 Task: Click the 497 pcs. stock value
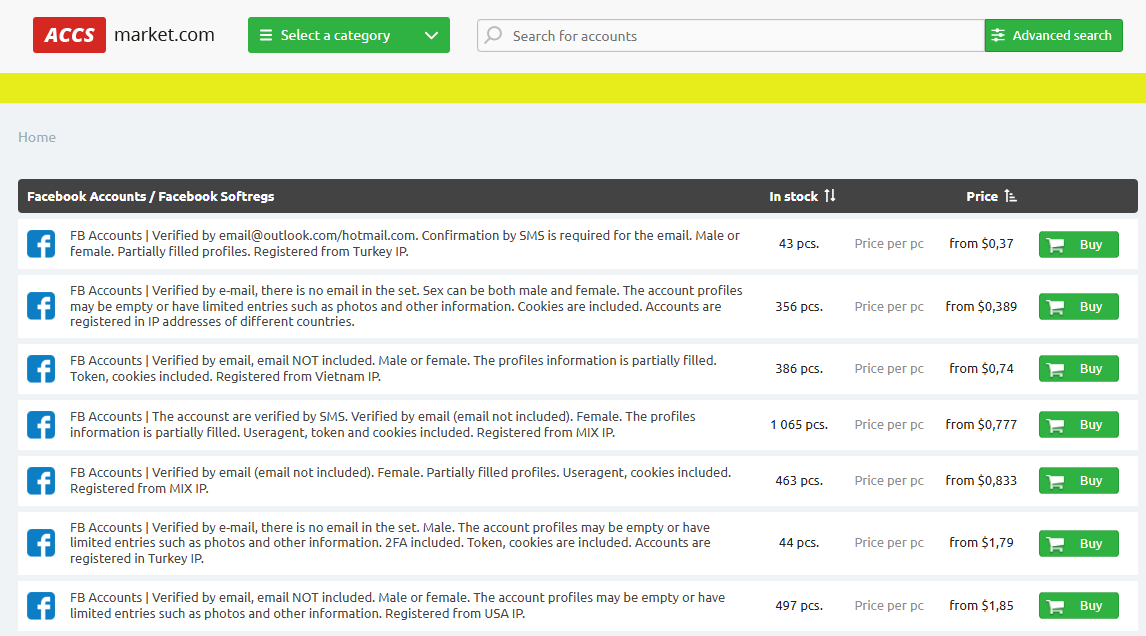799,605
